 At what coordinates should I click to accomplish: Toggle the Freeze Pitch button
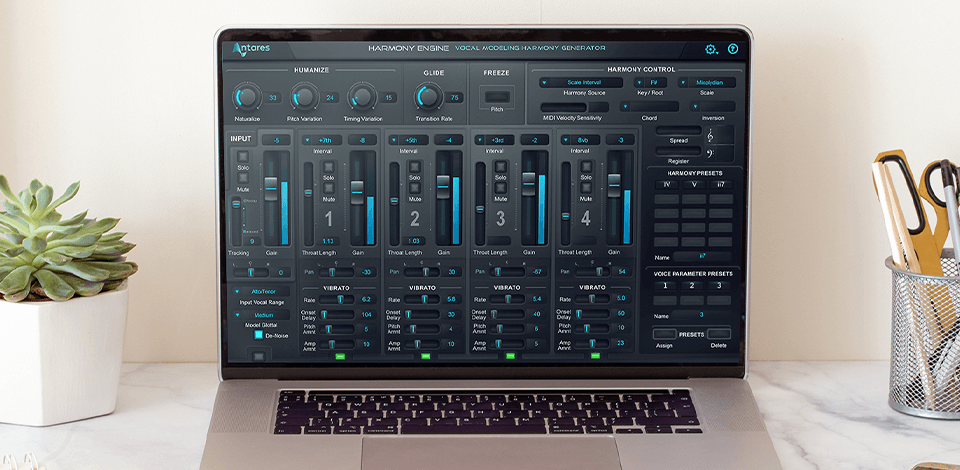[497, 97]
